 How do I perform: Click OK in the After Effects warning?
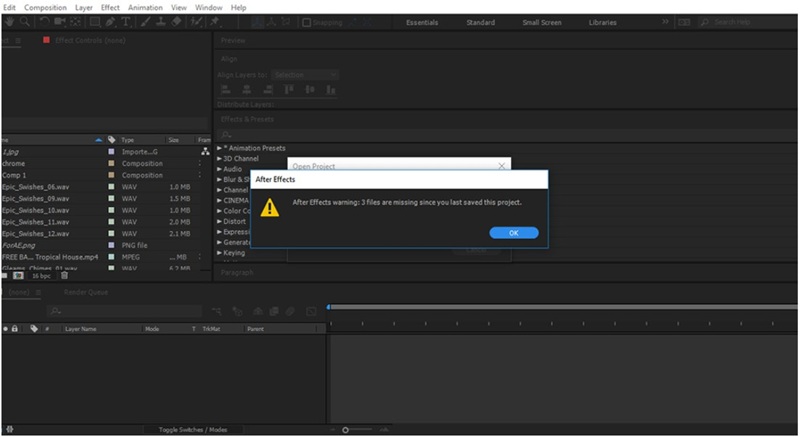coord(514,233)
